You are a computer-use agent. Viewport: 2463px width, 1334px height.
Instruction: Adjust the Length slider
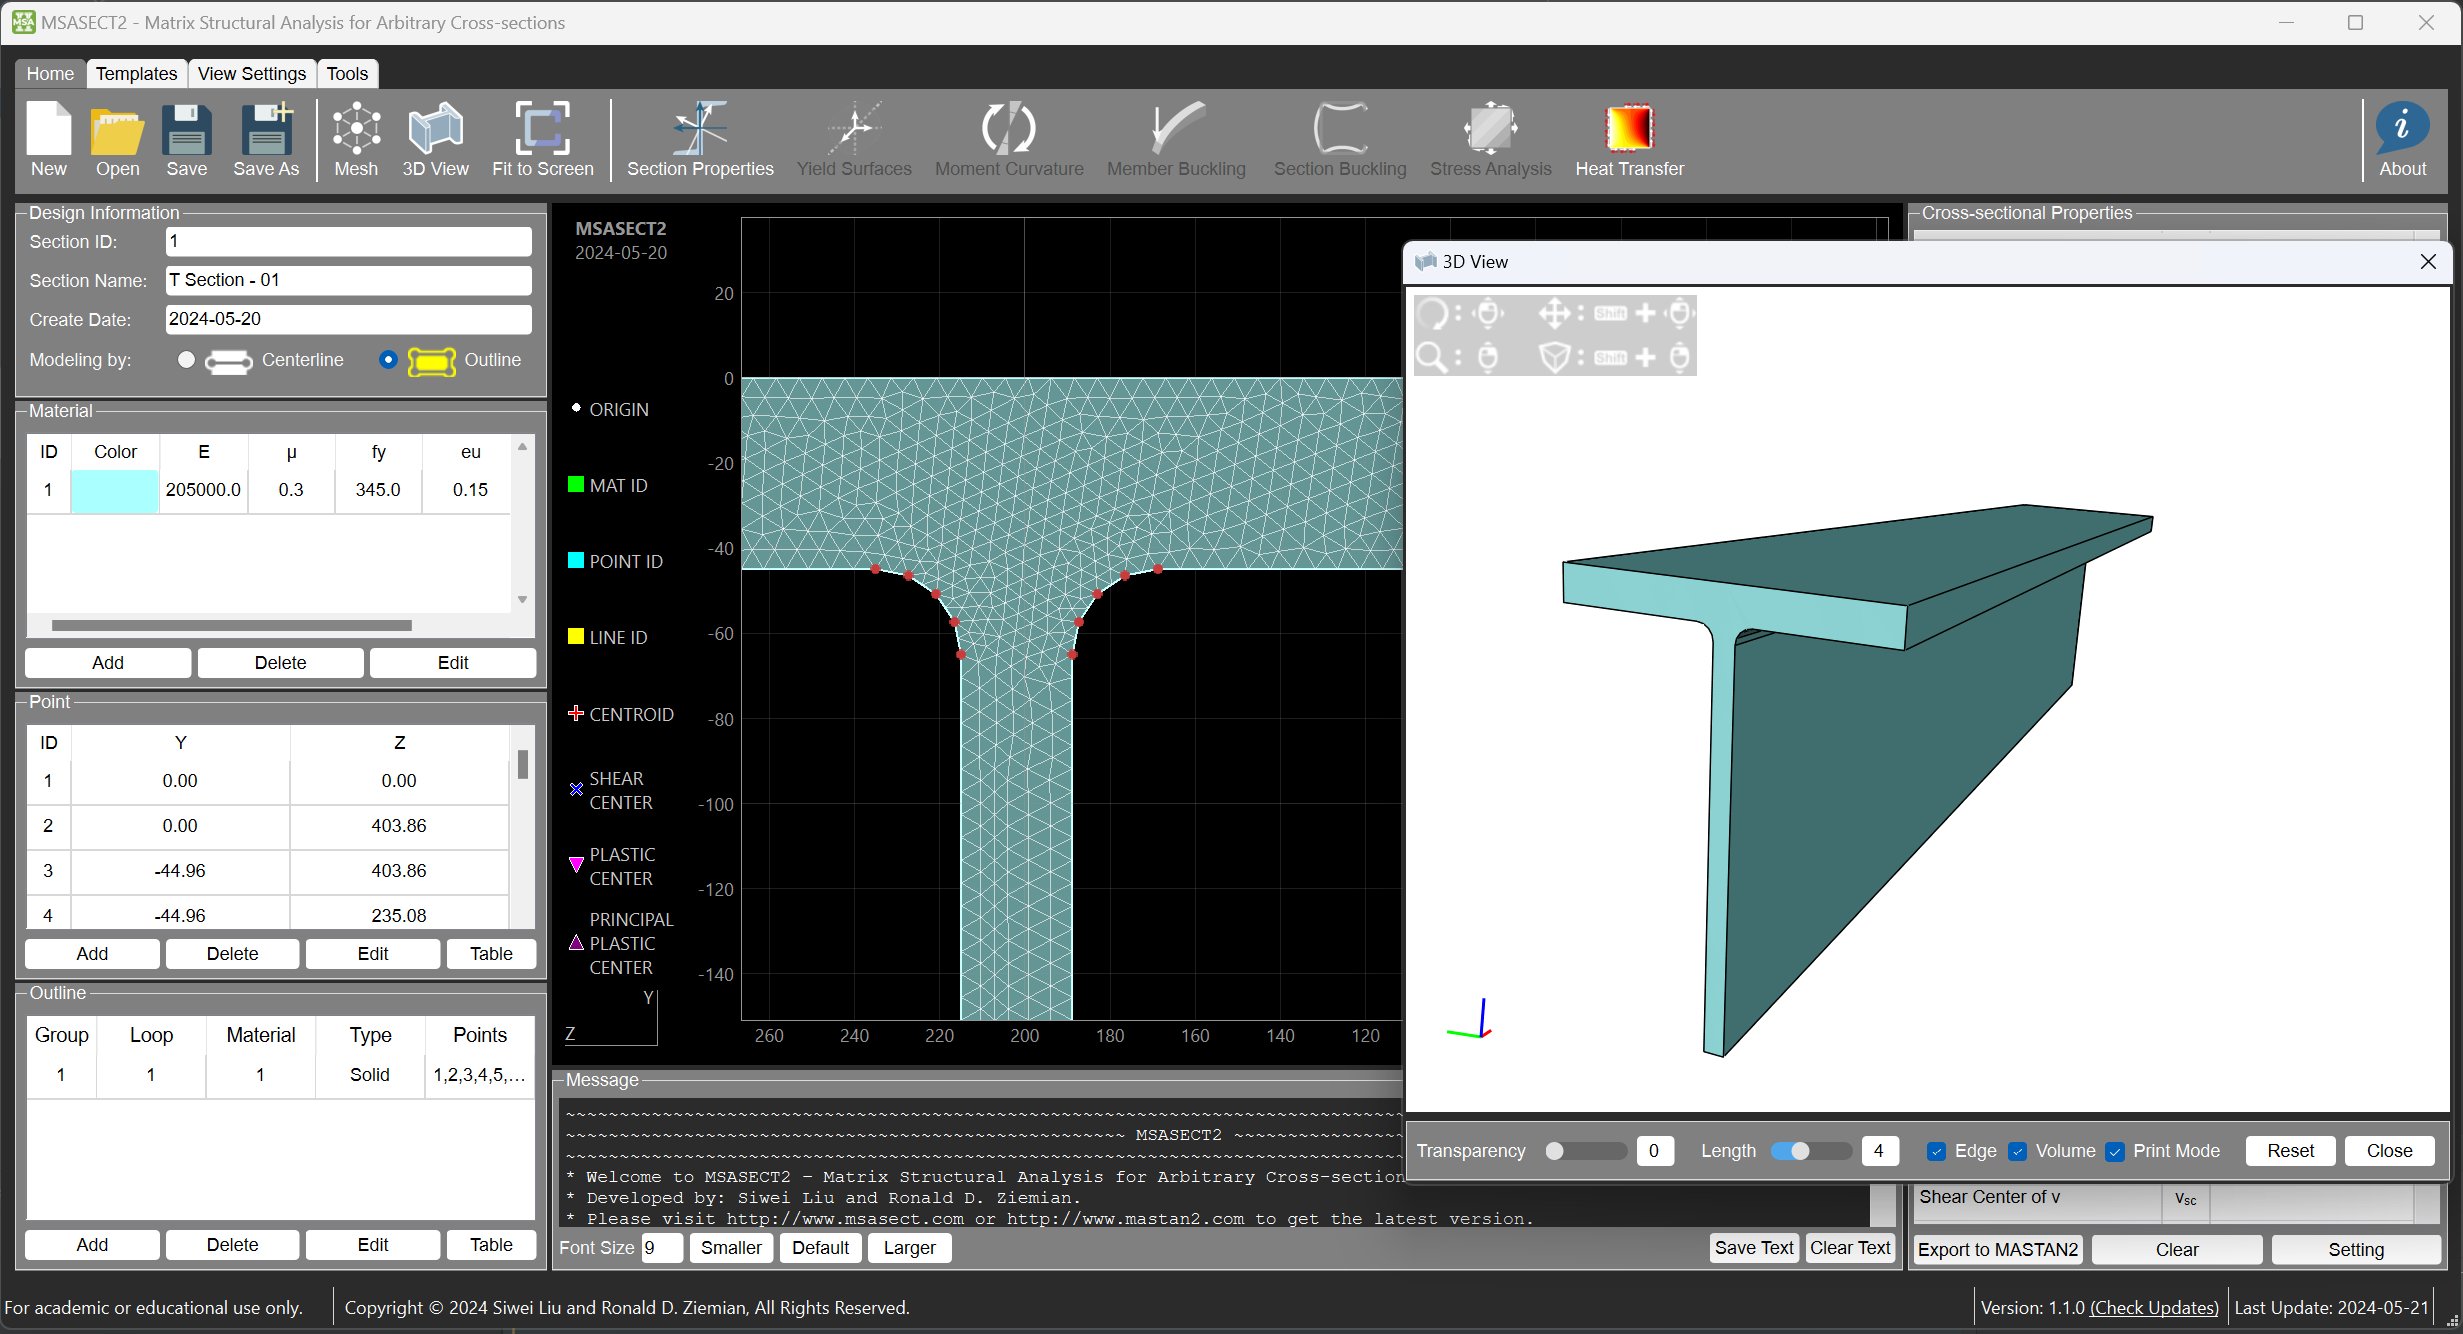[x=1811, y=1152]
